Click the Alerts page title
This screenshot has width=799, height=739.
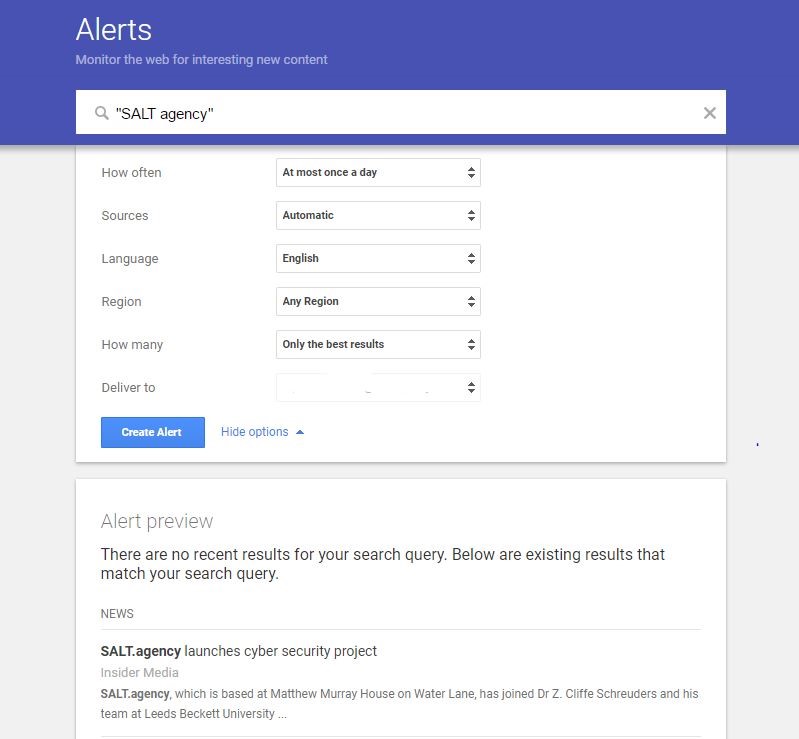click(x=114, y=30)
